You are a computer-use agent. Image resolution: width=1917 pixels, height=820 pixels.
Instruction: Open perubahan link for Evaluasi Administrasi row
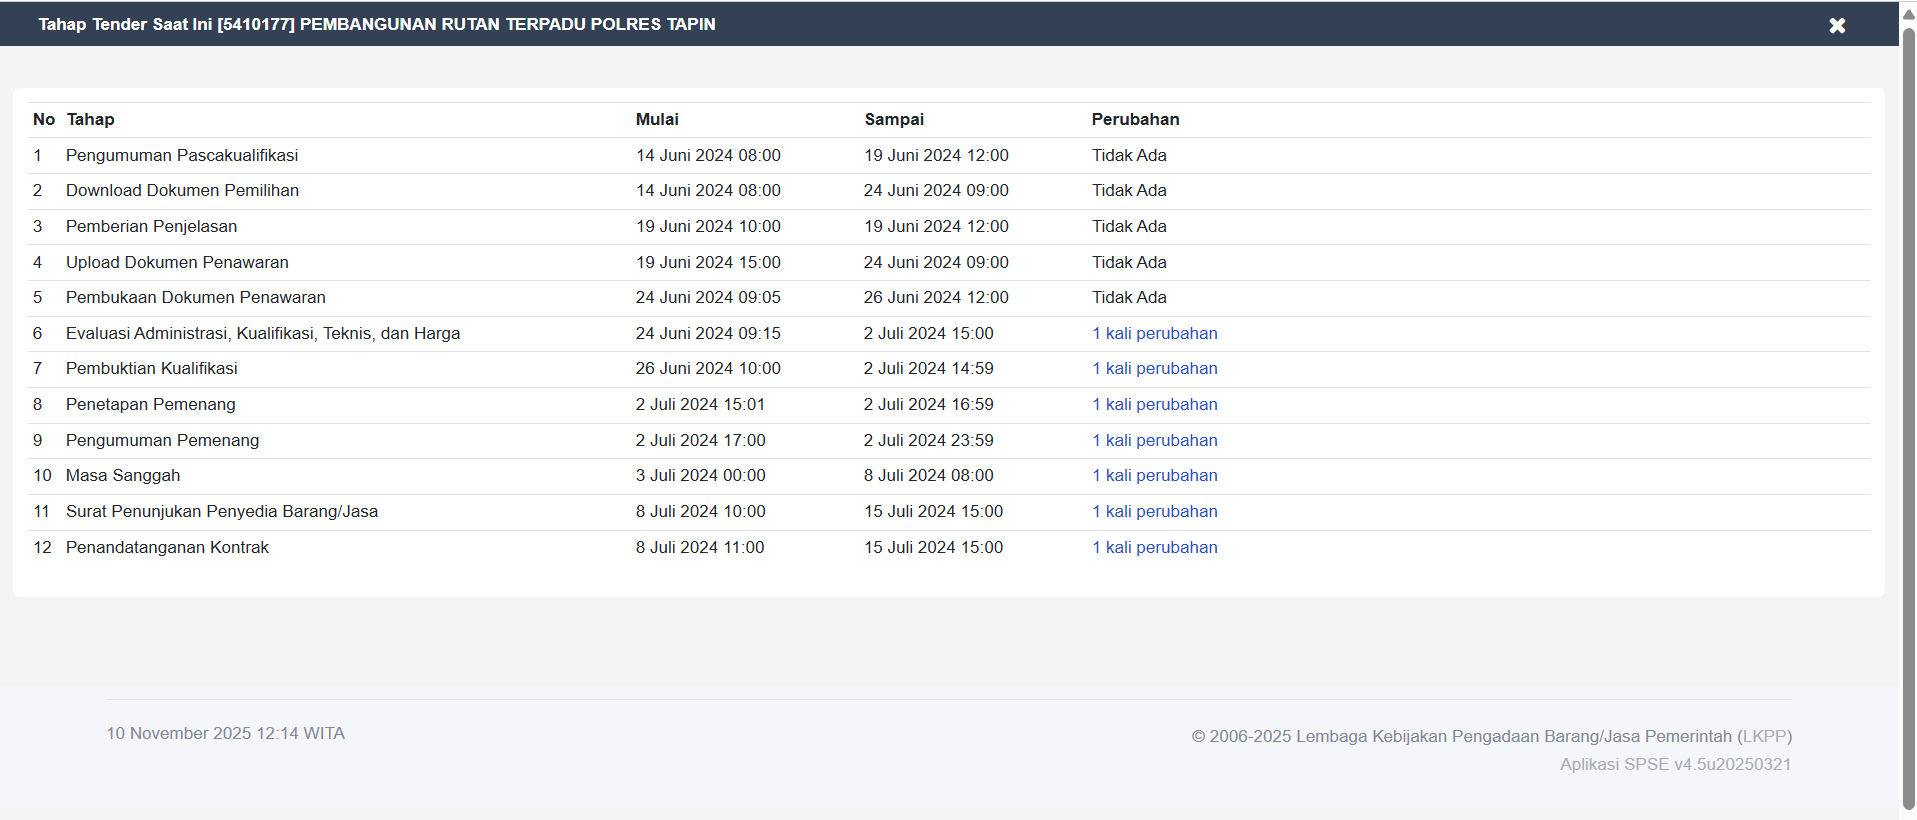click(x=1154, y=334)
